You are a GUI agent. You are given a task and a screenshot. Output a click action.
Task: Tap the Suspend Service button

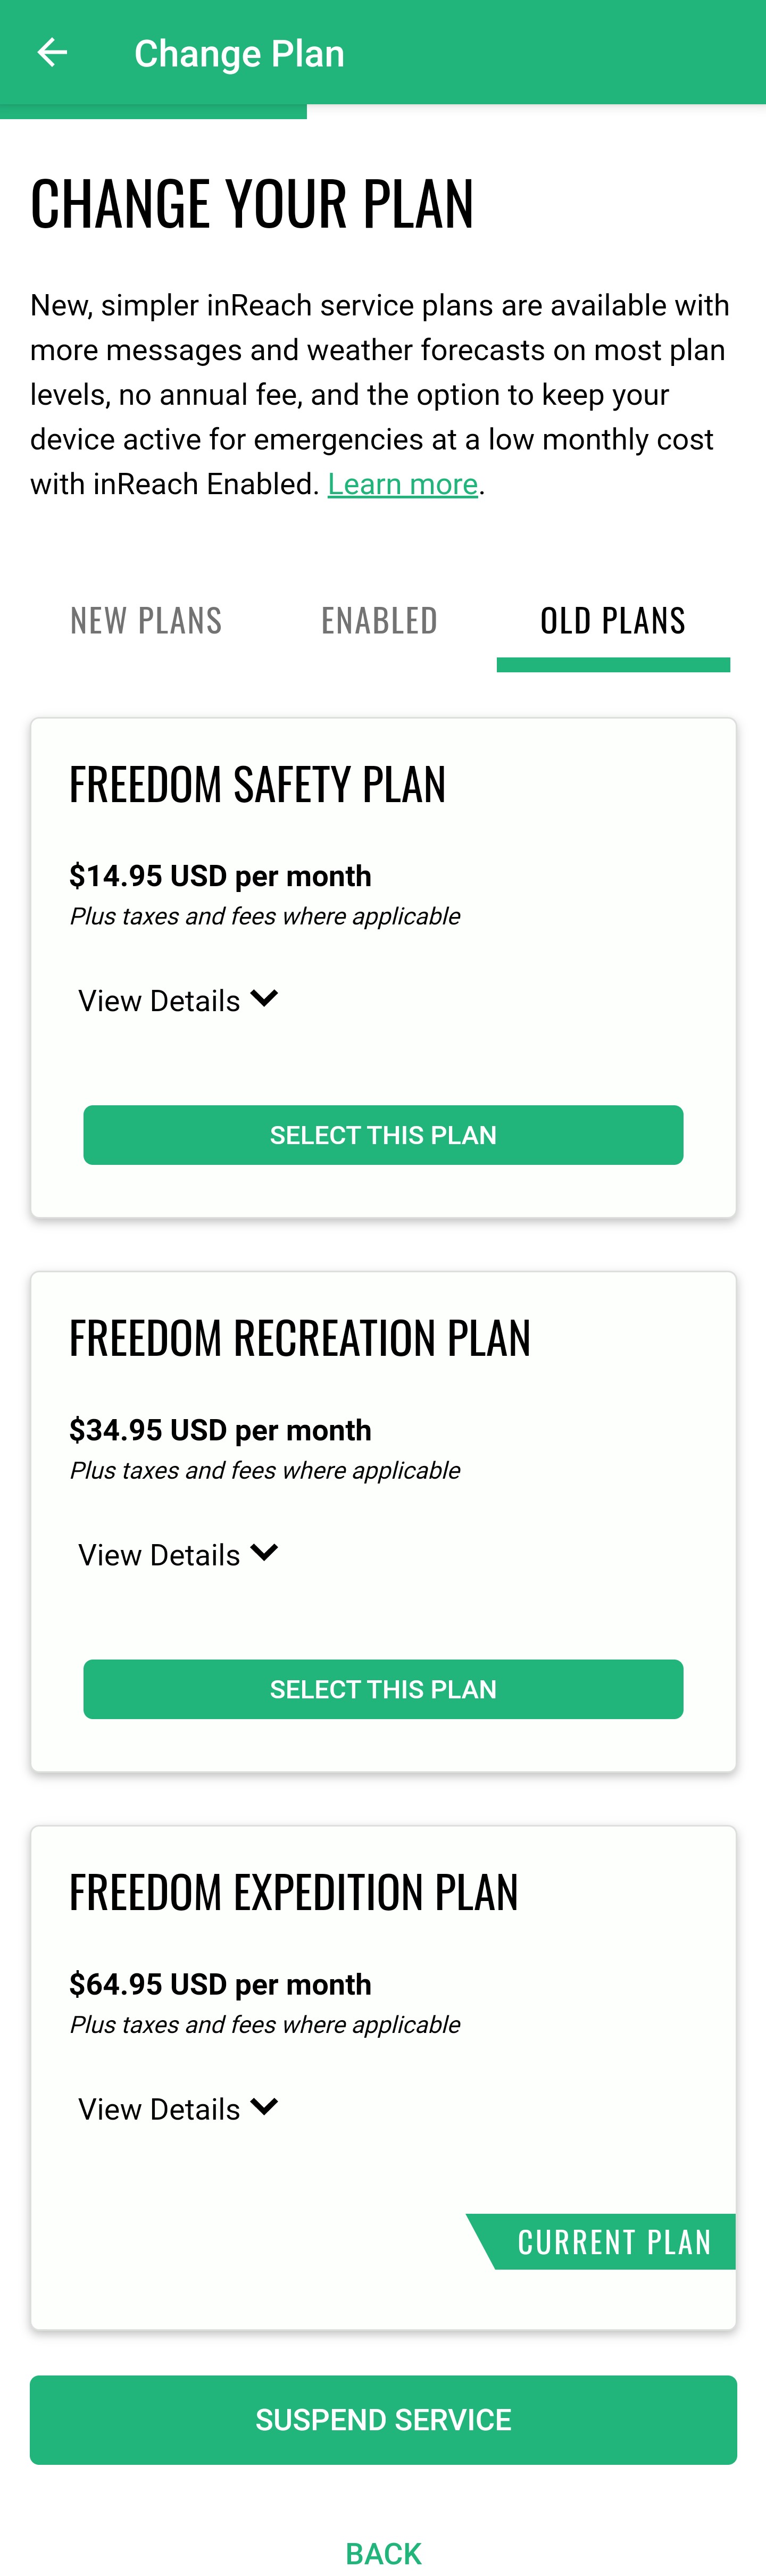tap(383, 2419)
